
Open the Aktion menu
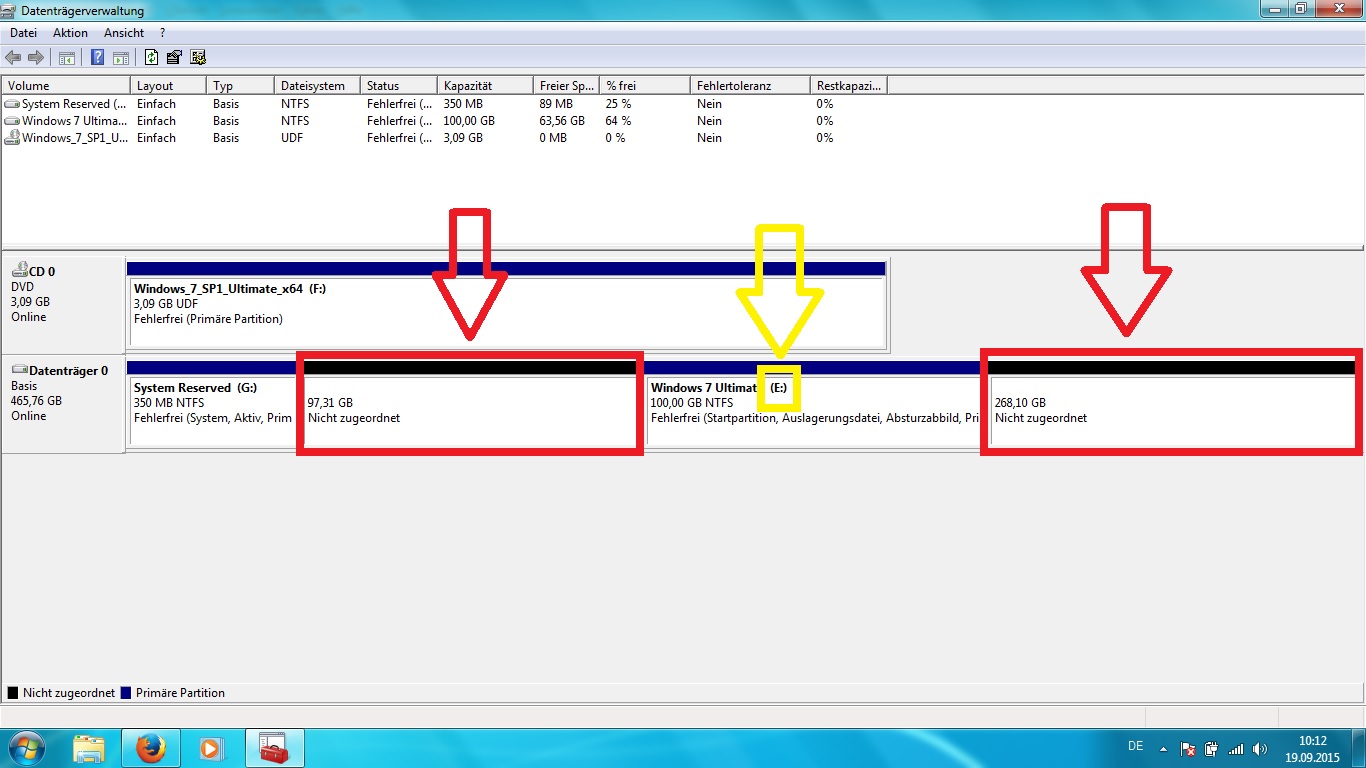pos(71,33)
